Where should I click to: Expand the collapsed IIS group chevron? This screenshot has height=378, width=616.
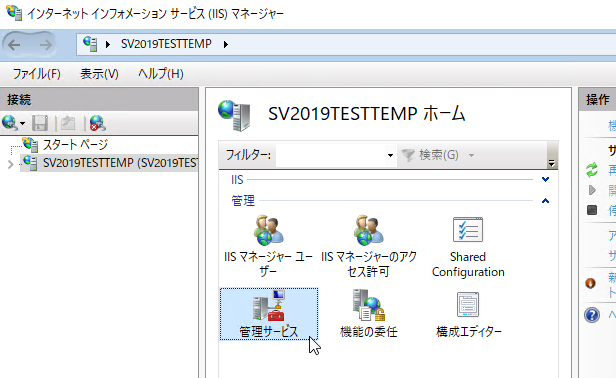(x=545, y=180)
